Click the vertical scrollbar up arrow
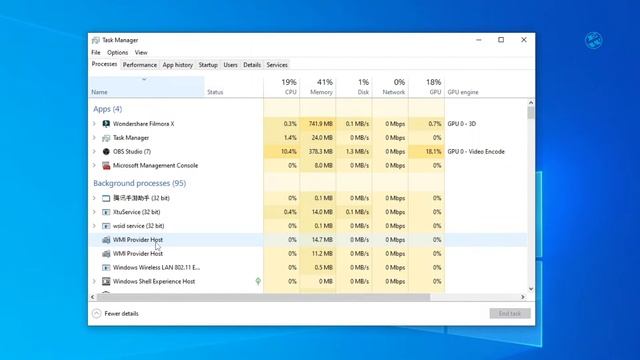Viewport: 640px width, 360px height. pos(531,102)
